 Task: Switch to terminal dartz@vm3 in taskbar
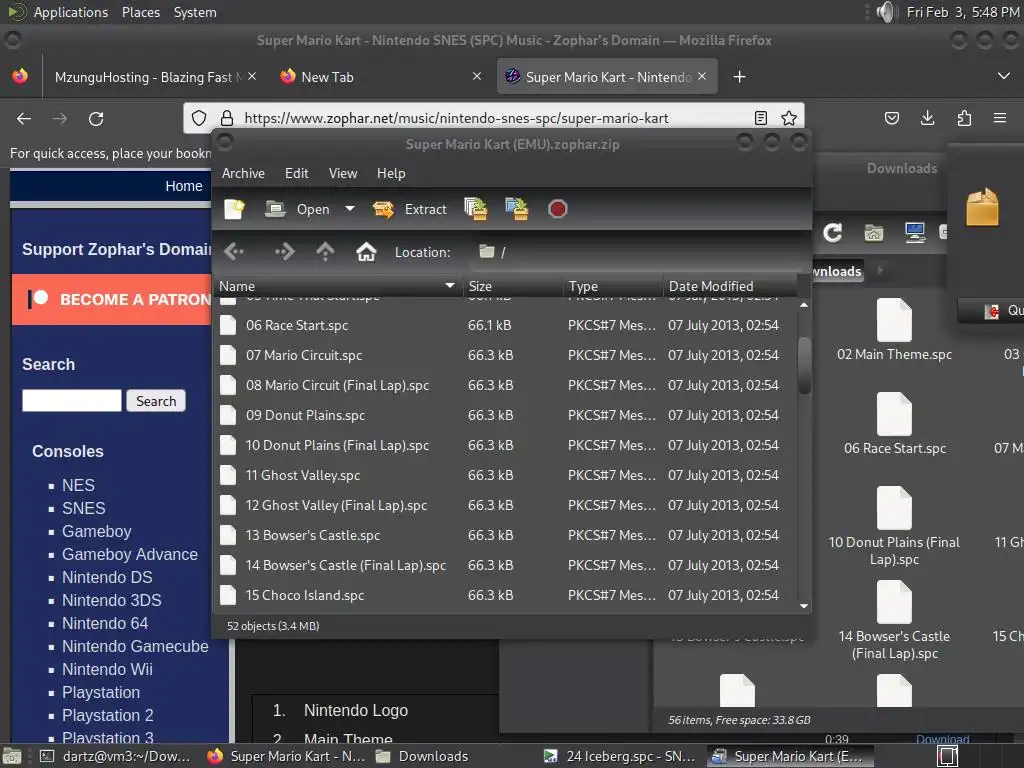pos(114,756)
